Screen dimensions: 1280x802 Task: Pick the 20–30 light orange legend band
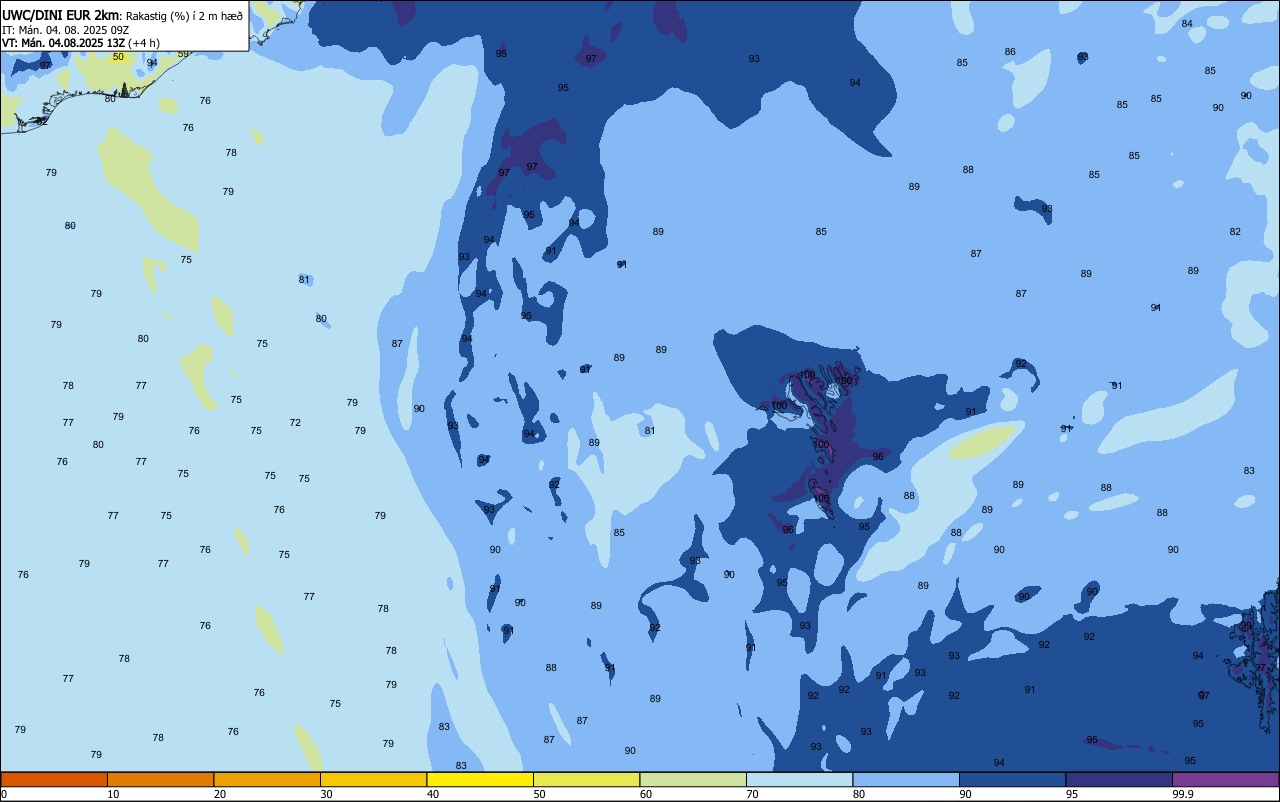[x=267, y=779]
